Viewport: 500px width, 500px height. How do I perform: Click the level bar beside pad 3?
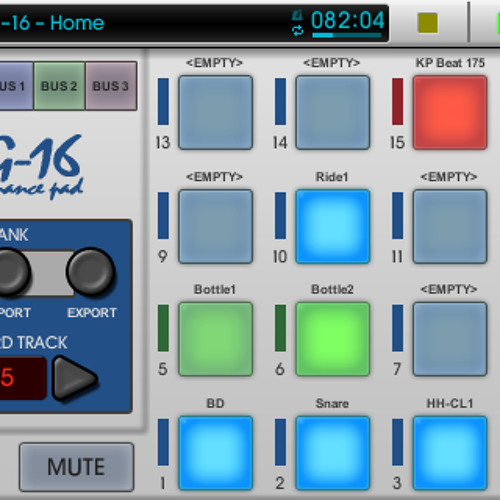coord(398,442)
